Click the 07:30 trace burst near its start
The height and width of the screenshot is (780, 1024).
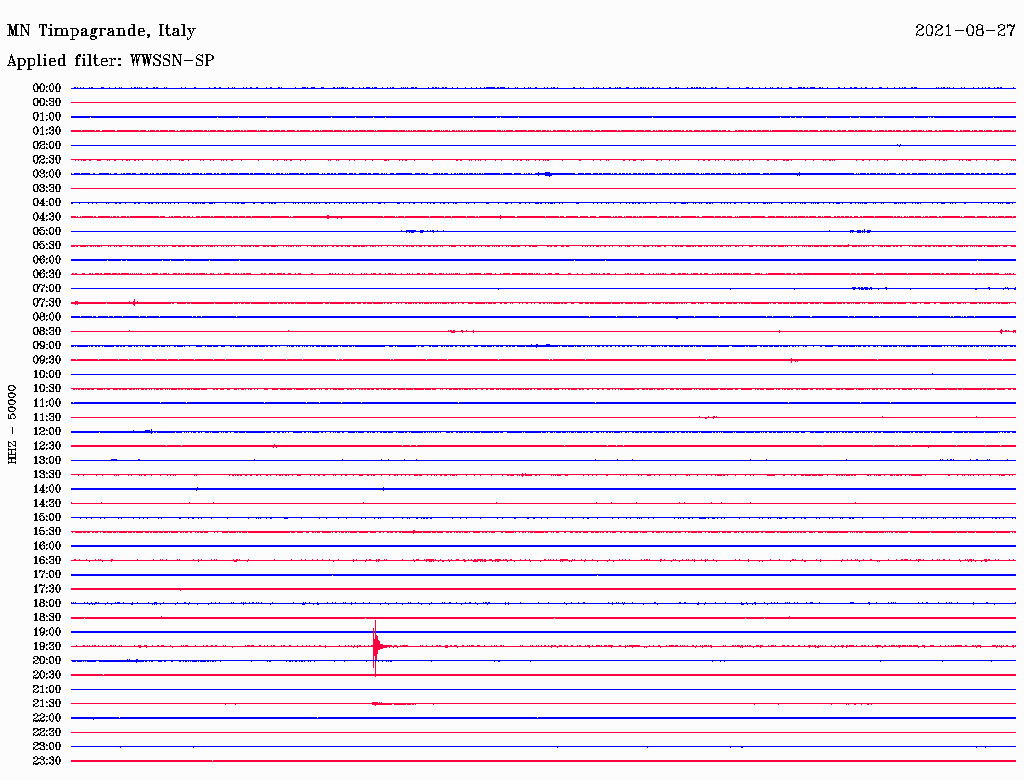tap(134, 302)
